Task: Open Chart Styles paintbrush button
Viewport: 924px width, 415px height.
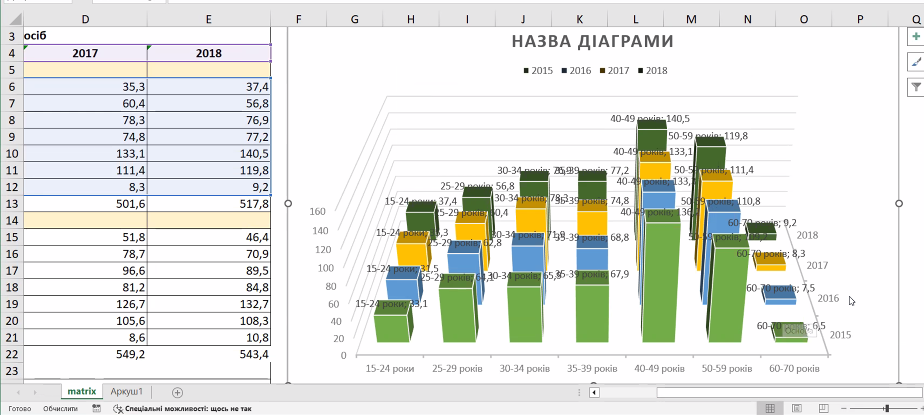Action: pyautogui.click(x=915, y=62)
